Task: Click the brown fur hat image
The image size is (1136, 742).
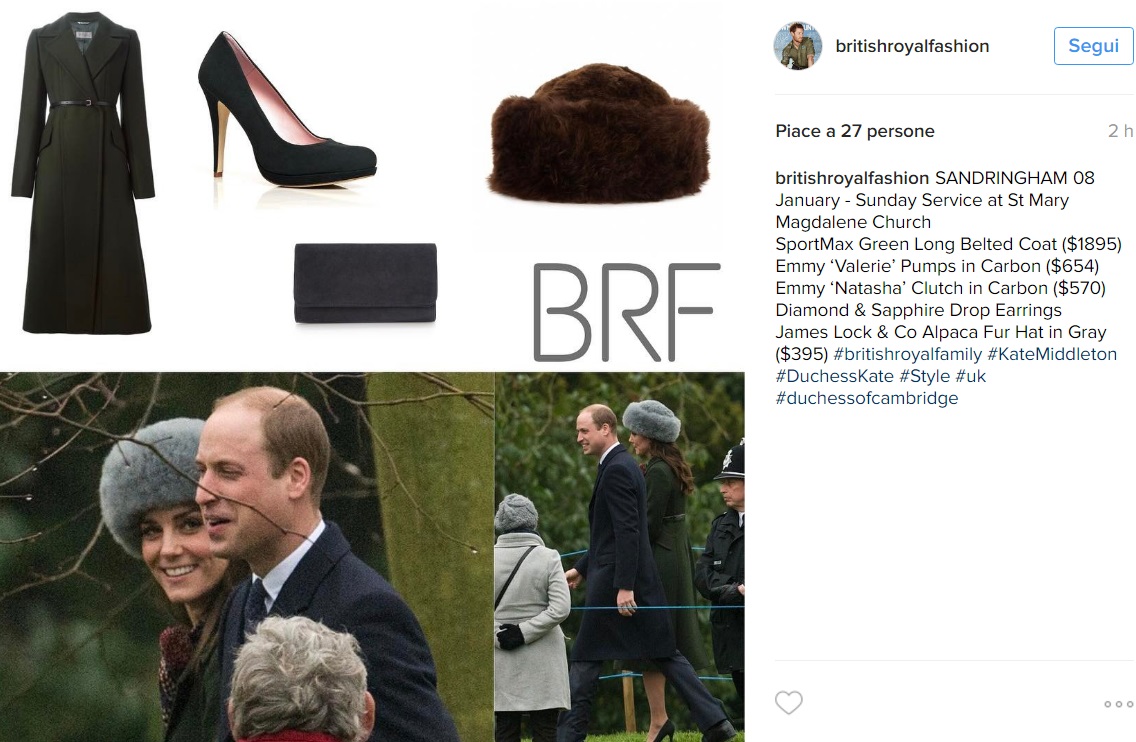Action: pyautogui.click(x=600, y=132)
